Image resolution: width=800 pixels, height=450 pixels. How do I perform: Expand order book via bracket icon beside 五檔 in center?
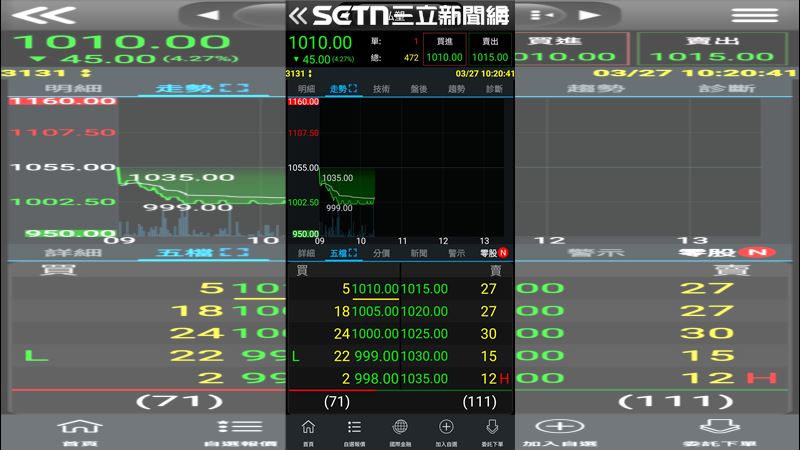point(353,253)
